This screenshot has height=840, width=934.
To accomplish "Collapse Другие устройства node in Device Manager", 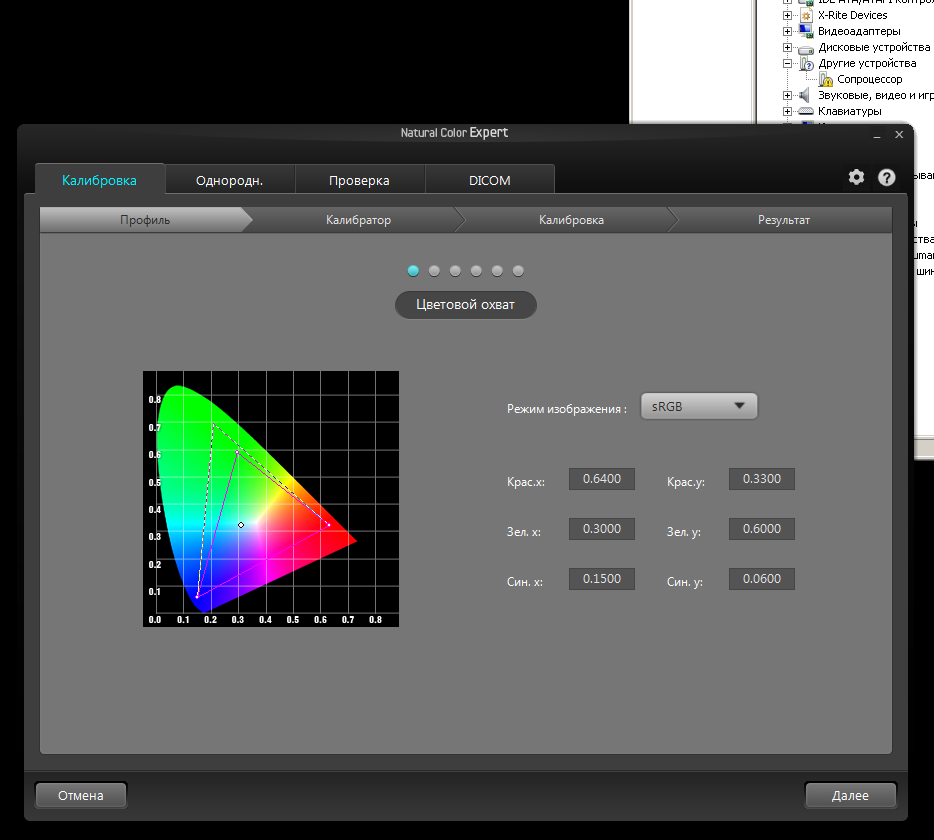I will pos(787,63).
